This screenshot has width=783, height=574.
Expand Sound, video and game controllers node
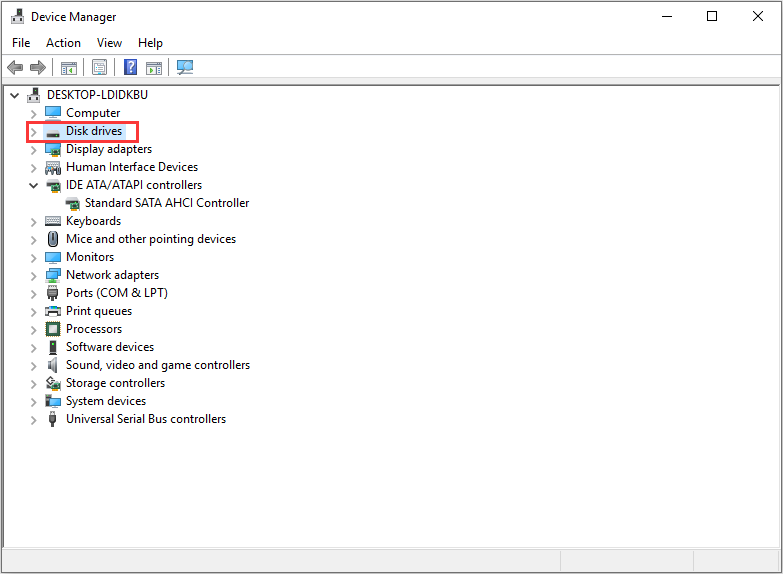pyautogui.click(x=33, y=366)
